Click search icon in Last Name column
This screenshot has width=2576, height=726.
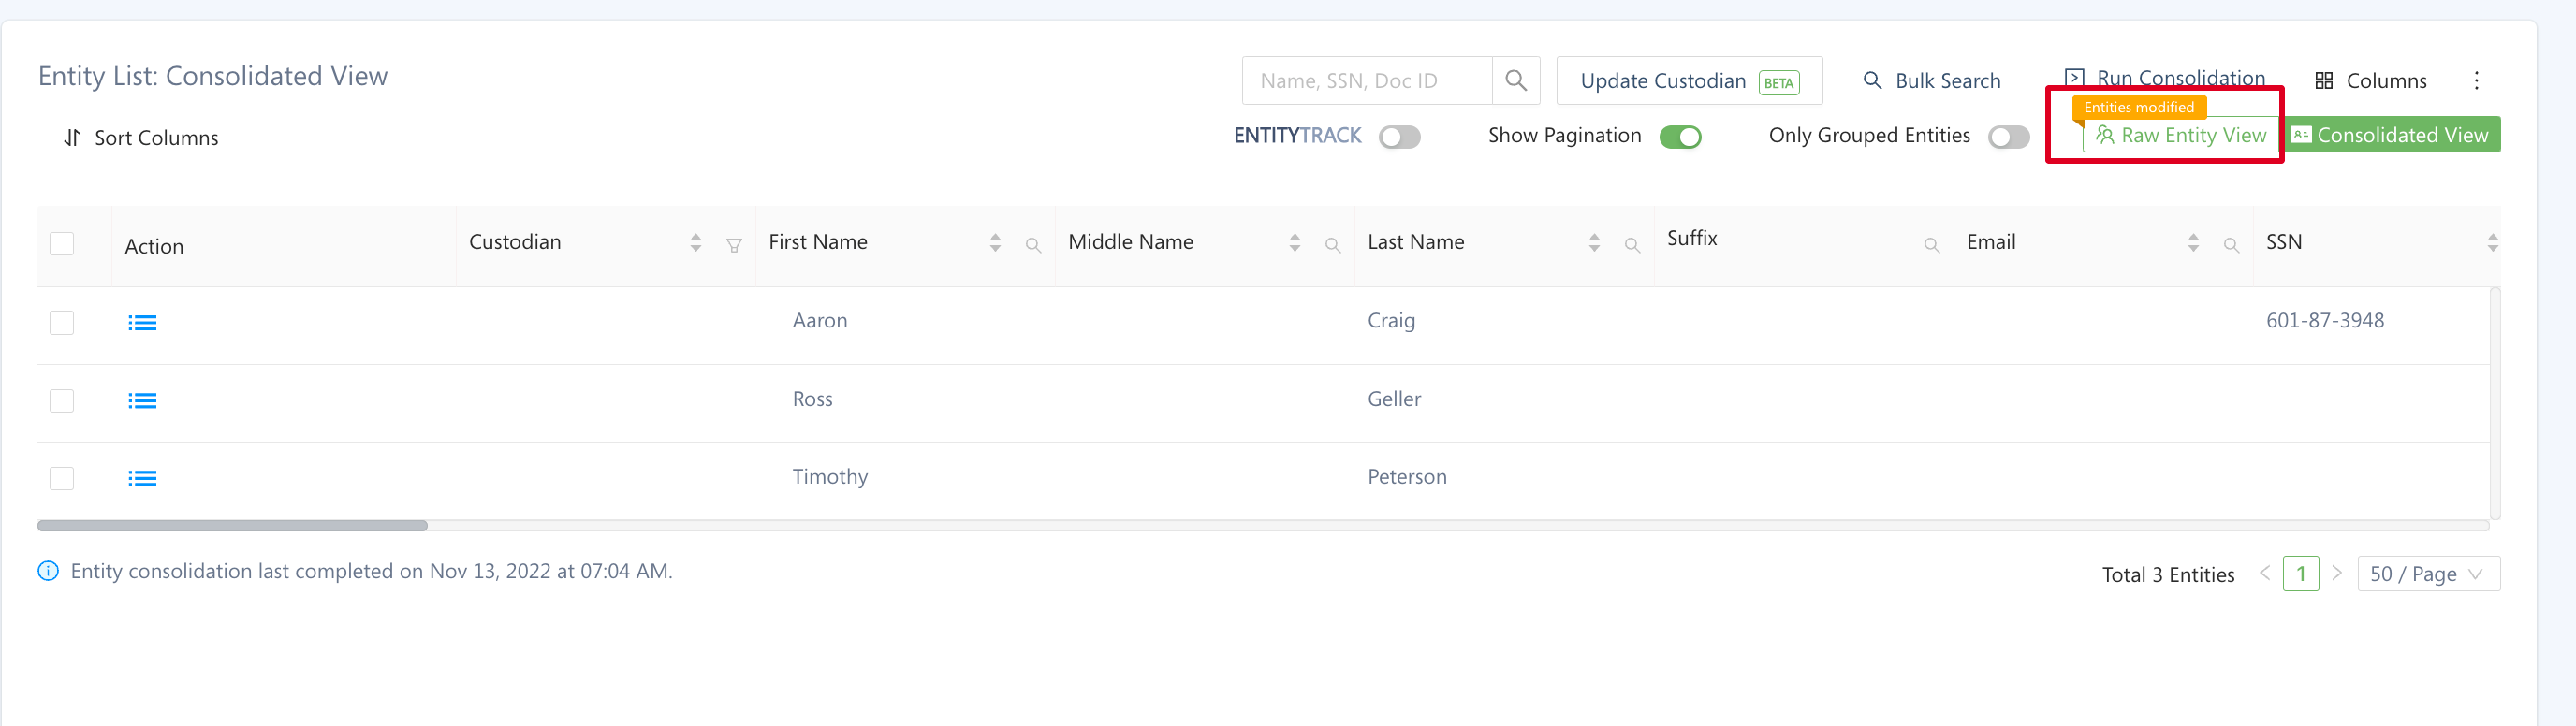(1632, 245)
